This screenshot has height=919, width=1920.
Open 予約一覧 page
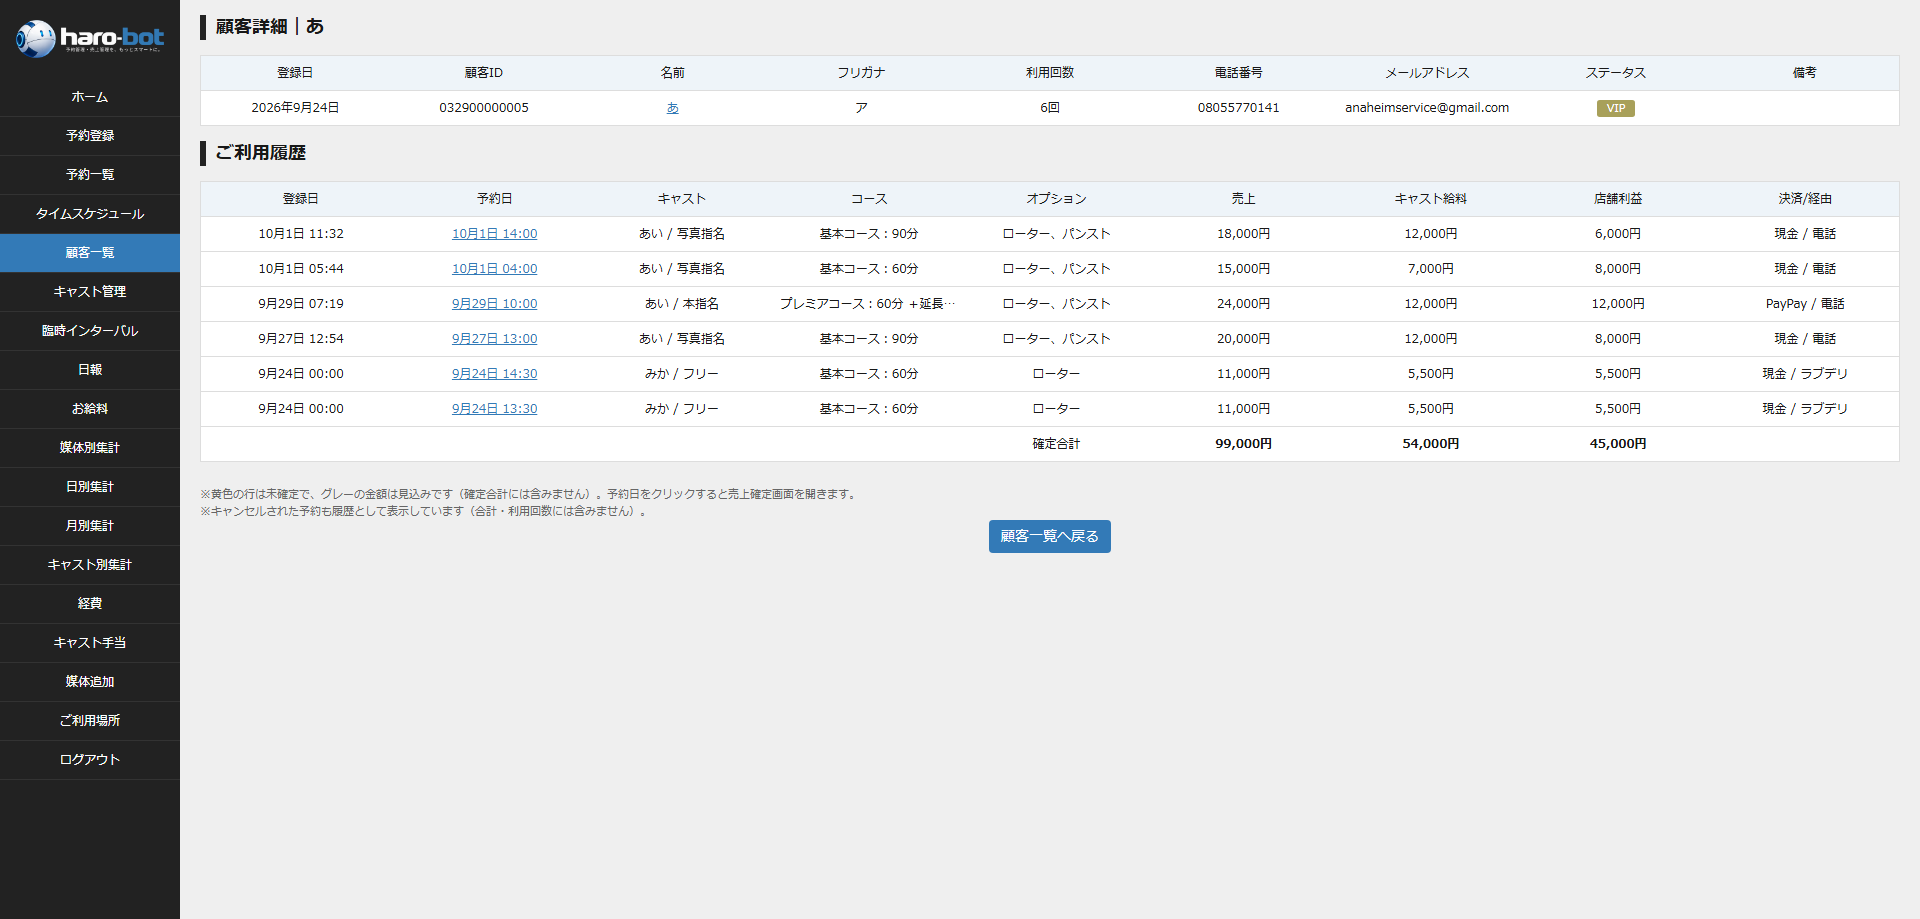click(90, 175)
